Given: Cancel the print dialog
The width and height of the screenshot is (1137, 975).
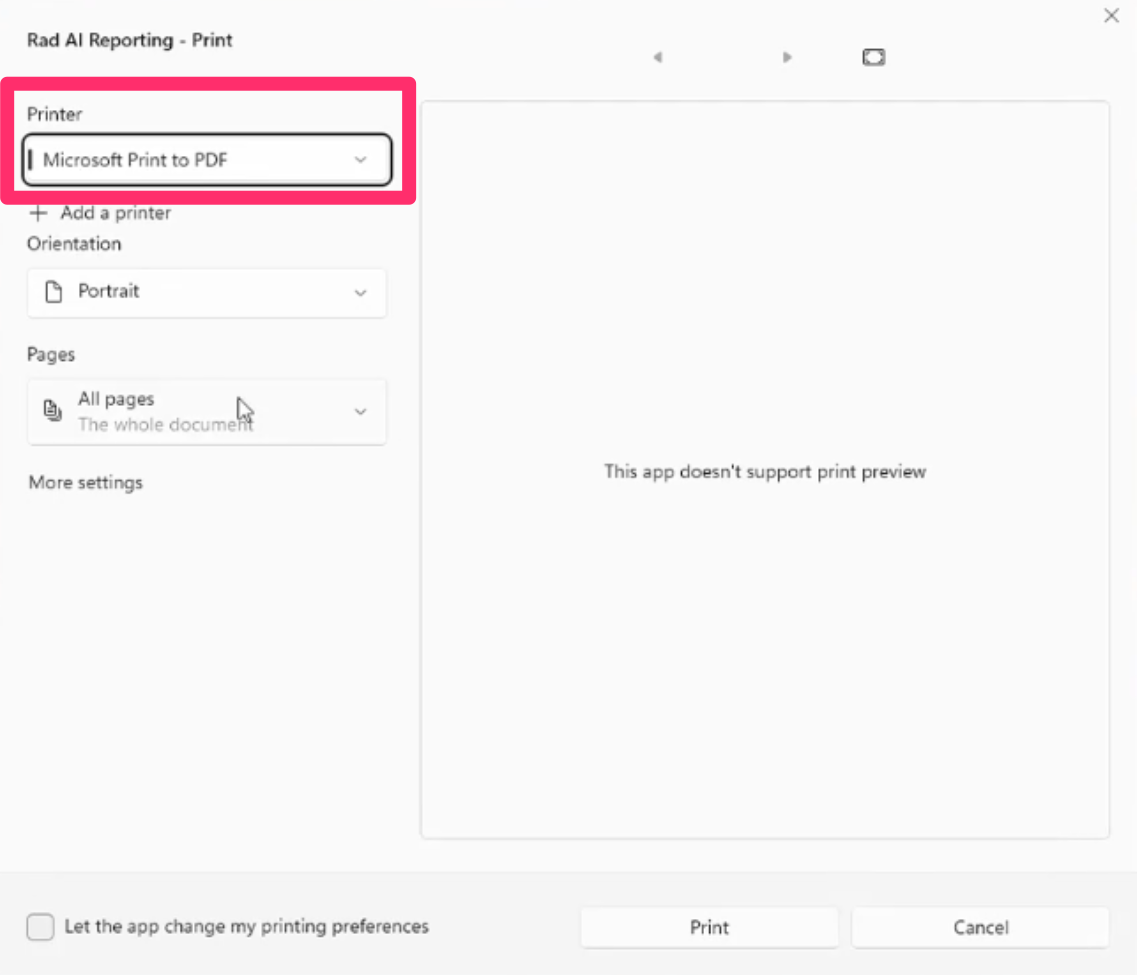Looking at the screenshot, I should coord(980,927).
